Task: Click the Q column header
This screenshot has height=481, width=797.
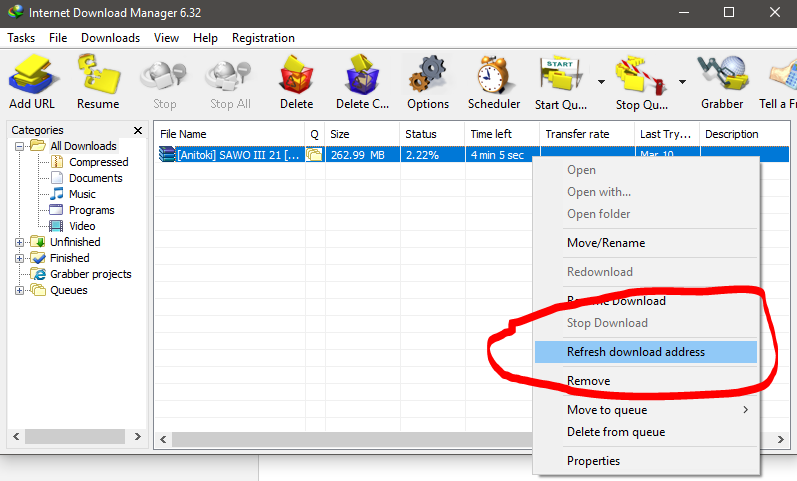Action: (315, 134)
